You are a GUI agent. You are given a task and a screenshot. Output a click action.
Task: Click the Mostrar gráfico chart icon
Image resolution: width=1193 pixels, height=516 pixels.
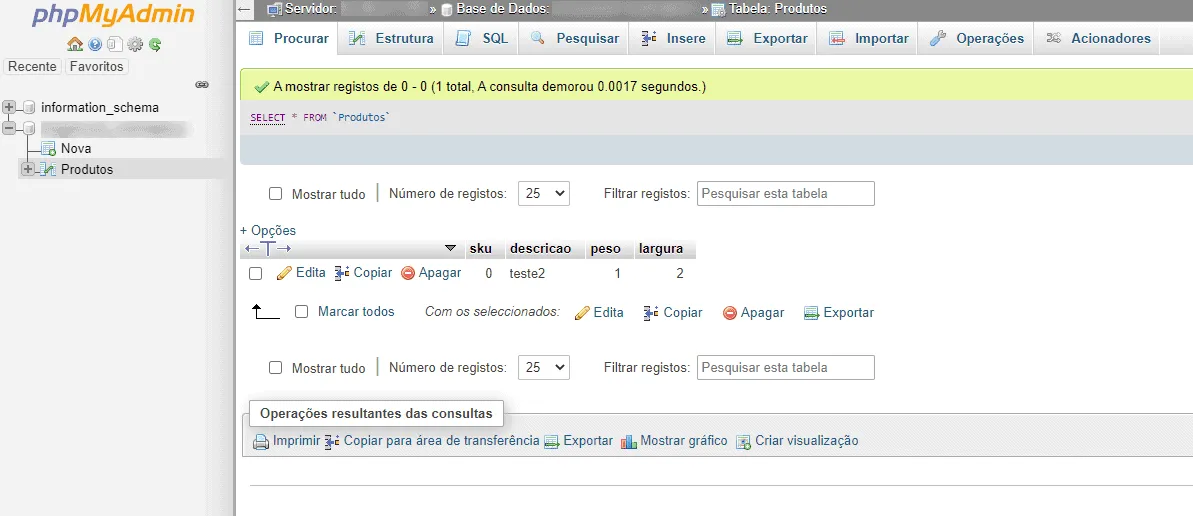tap(628, 441)
